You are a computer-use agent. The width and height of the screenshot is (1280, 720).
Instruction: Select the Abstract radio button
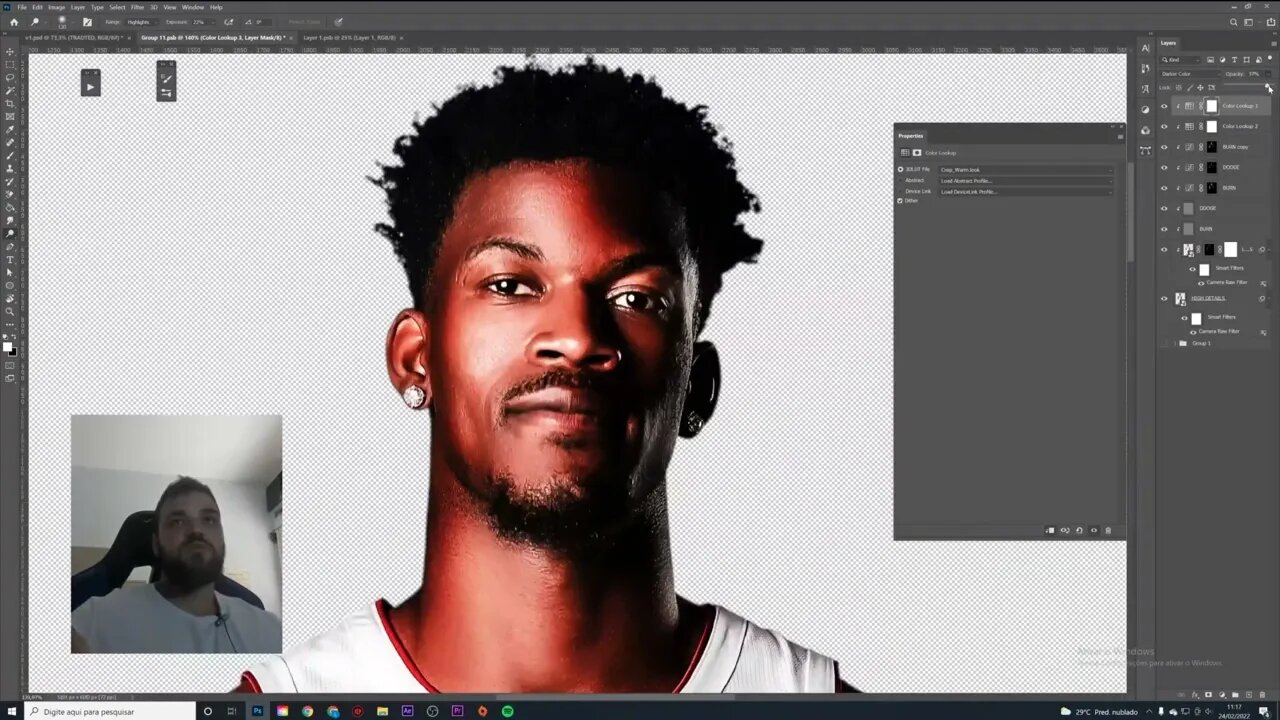click(900, 181)
